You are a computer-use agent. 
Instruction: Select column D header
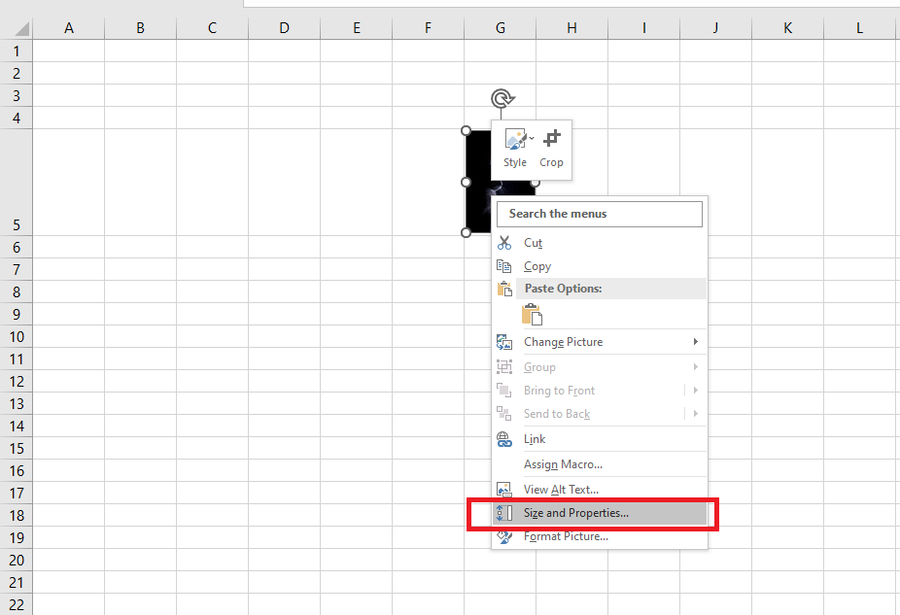click(x=284, y=28)
